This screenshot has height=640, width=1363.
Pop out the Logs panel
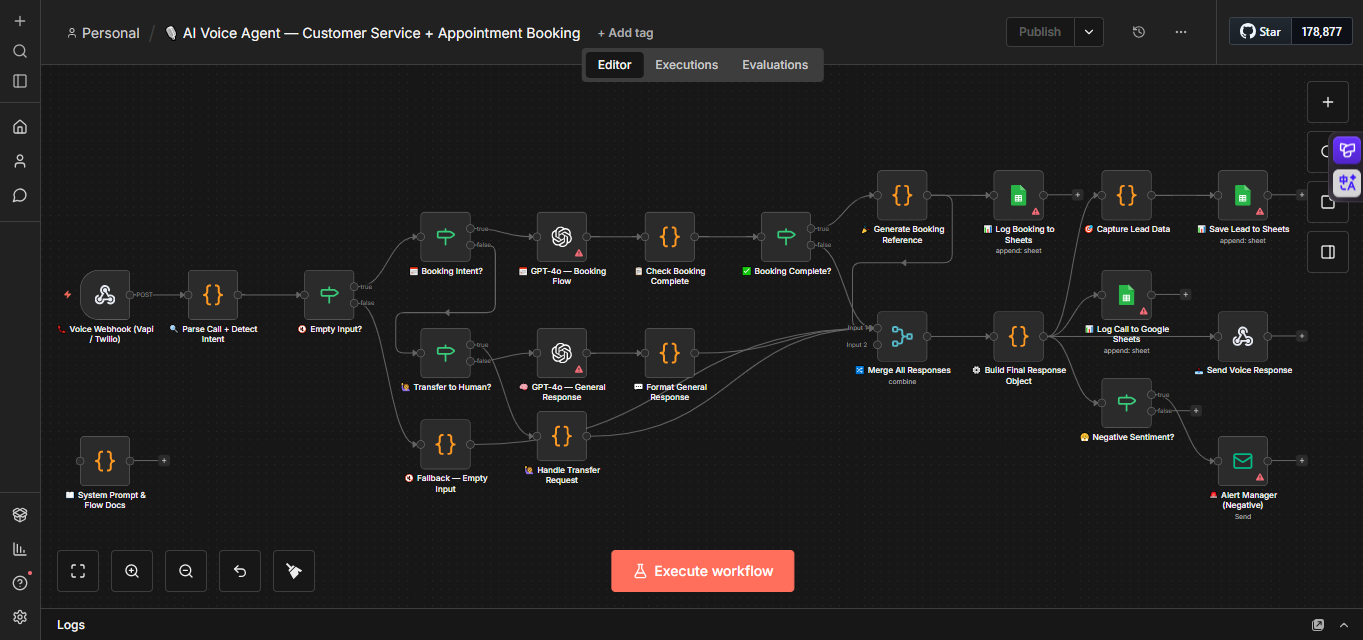(x=1318, y=625)
